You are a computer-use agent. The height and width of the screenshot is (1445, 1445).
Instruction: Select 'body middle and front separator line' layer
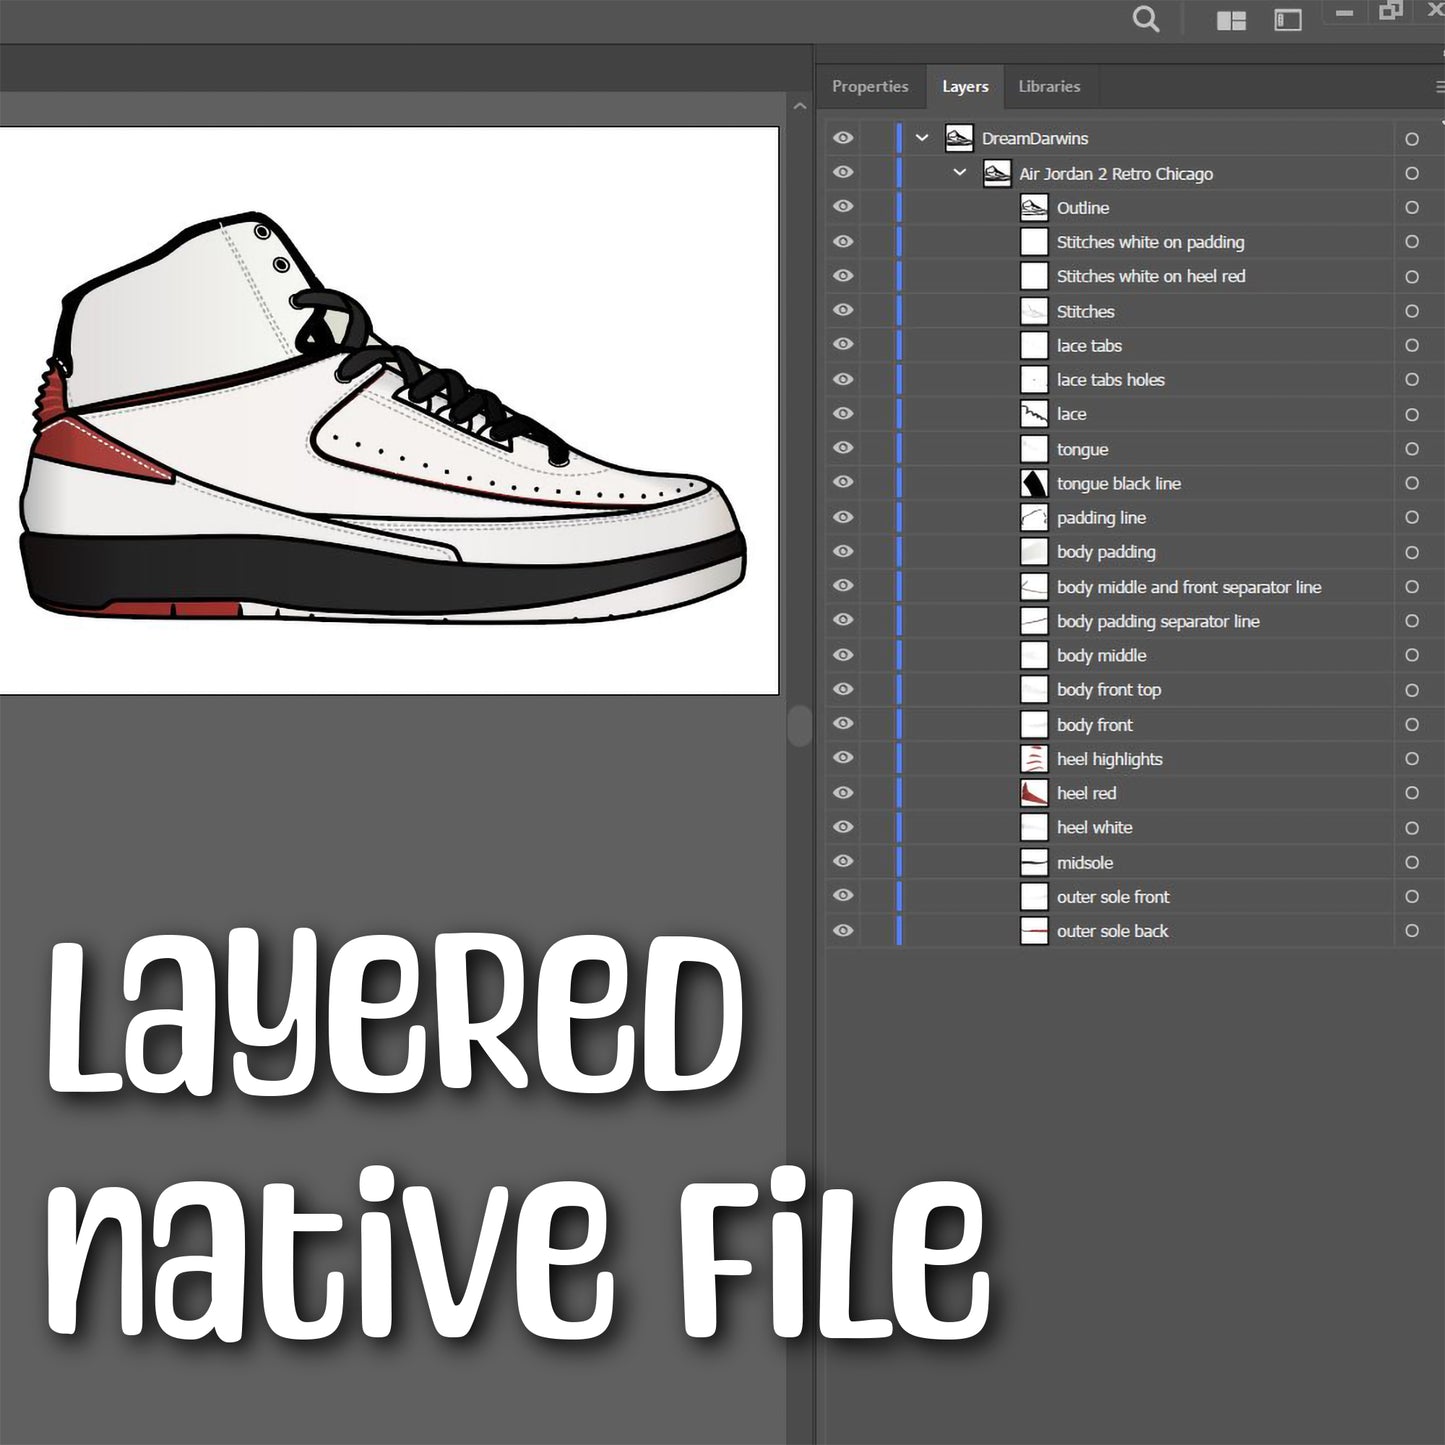click(1189, 587)
